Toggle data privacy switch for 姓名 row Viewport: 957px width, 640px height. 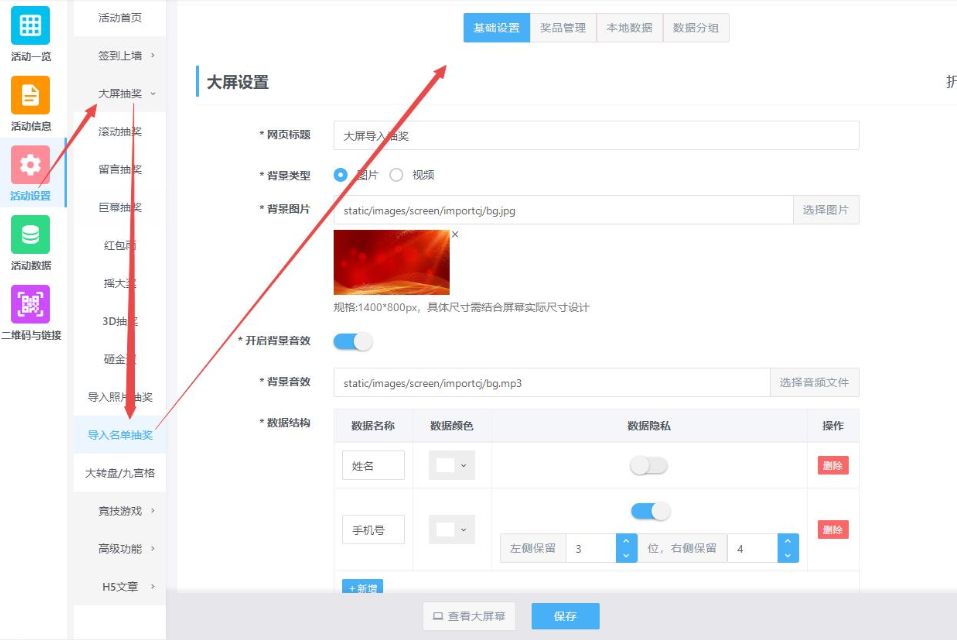(x=649, y=466)
